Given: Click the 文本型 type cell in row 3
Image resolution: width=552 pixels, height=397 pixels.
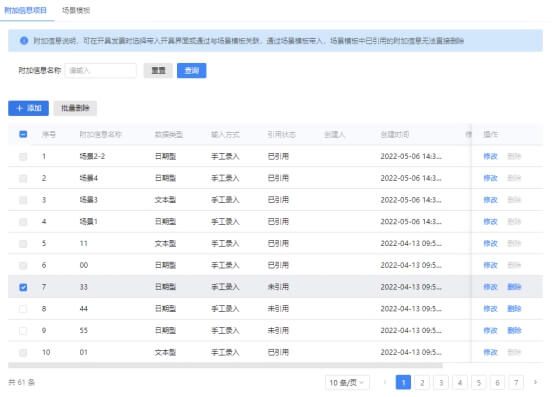Looking at the screenshot, I should point(165,200).
